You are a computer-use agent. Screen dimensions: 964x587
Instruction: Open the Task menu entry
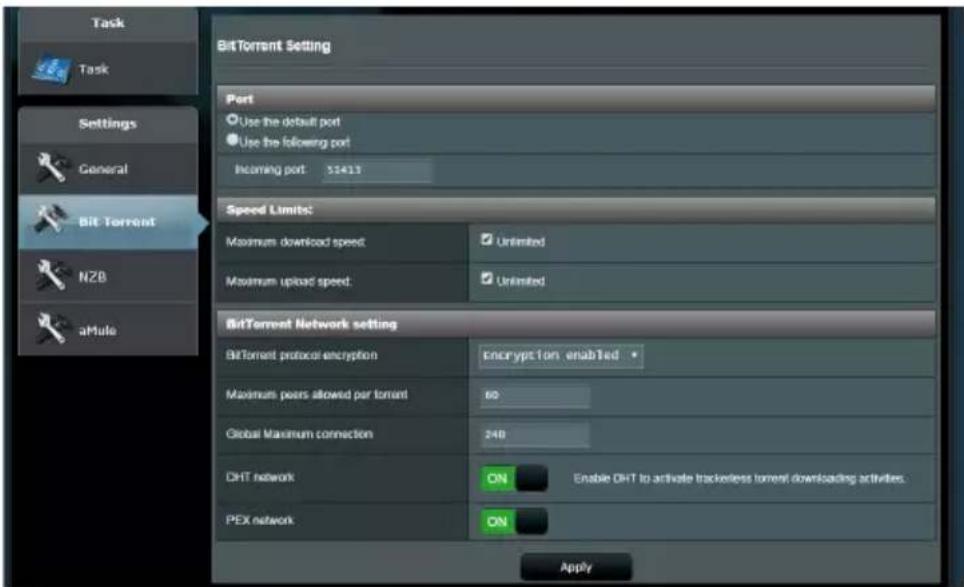108,69
